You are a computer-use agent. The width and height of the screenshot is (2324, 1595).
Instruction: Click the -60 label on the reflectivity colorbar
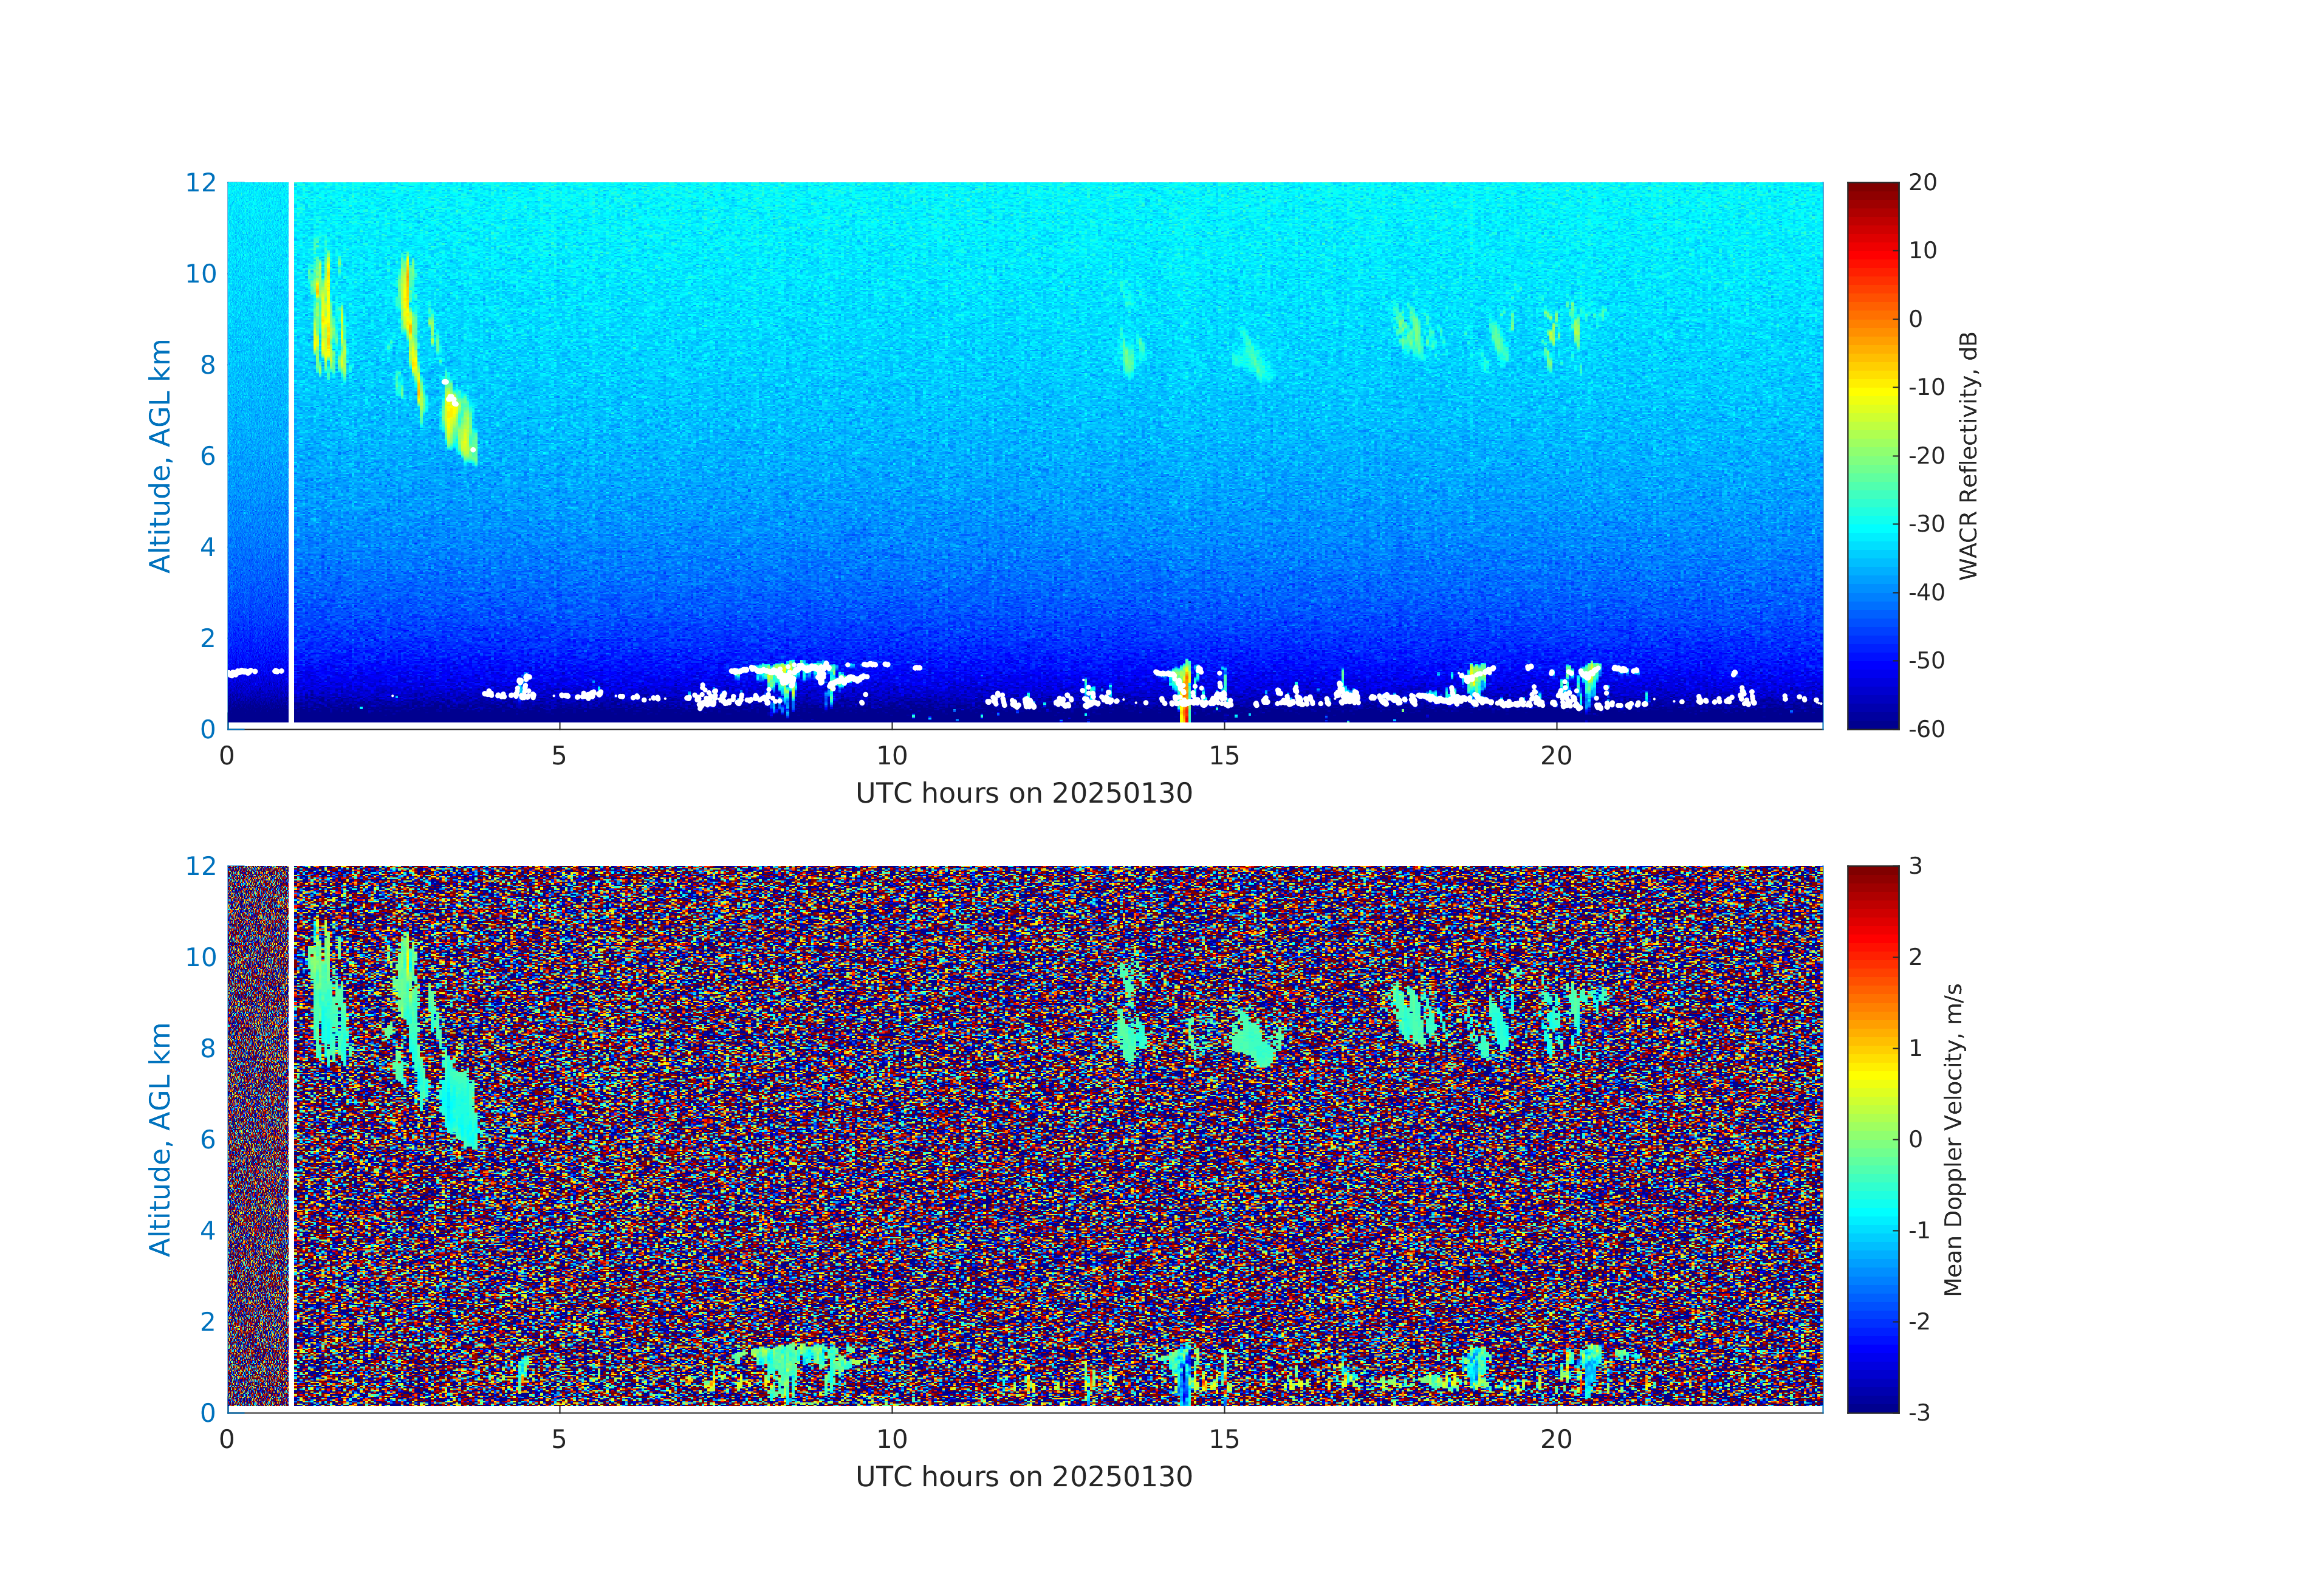pos(1926,729)
